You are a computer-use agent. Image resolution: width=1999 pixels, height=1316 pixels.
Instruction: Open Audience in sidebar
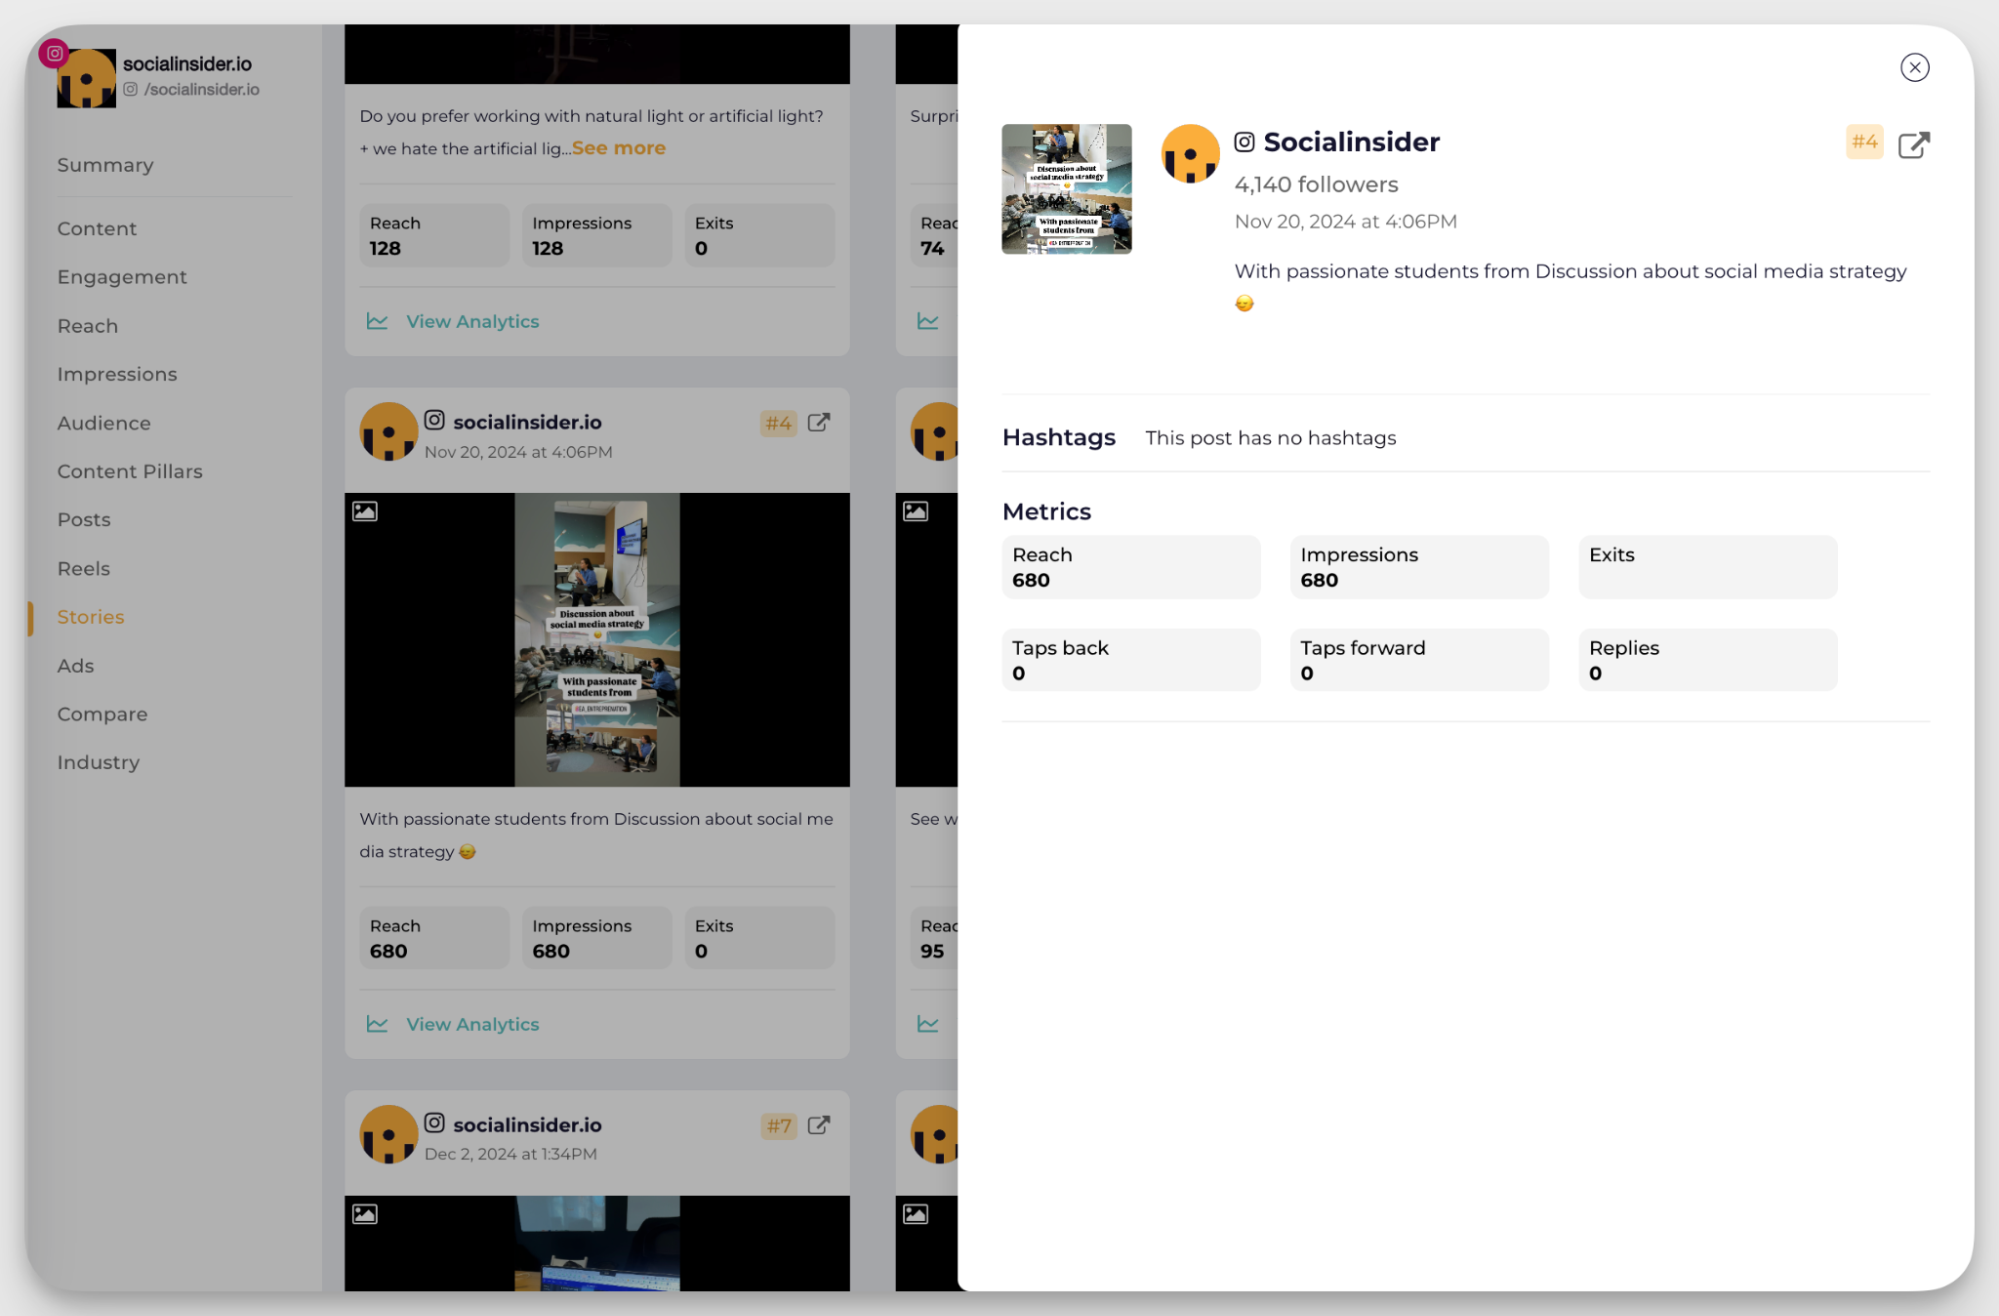tap(104, 423)
